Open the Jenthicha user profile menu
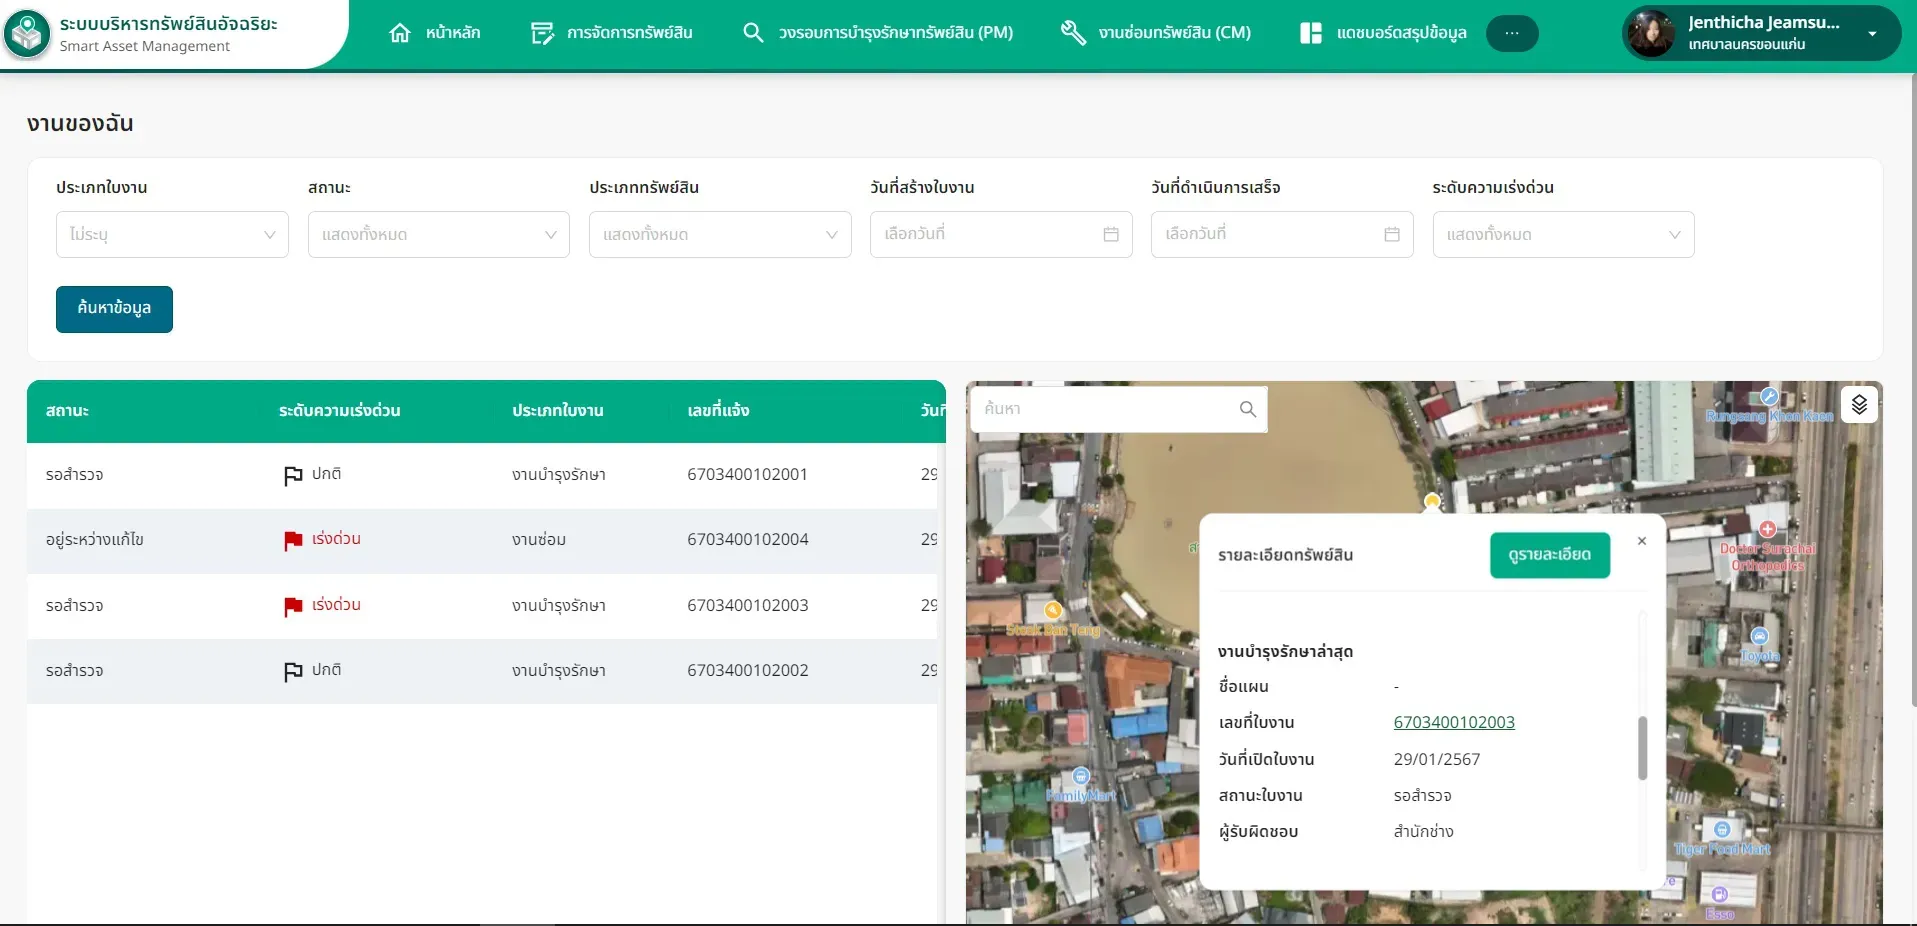This screenshot has width=1917, height=926. coord(1761,33)
